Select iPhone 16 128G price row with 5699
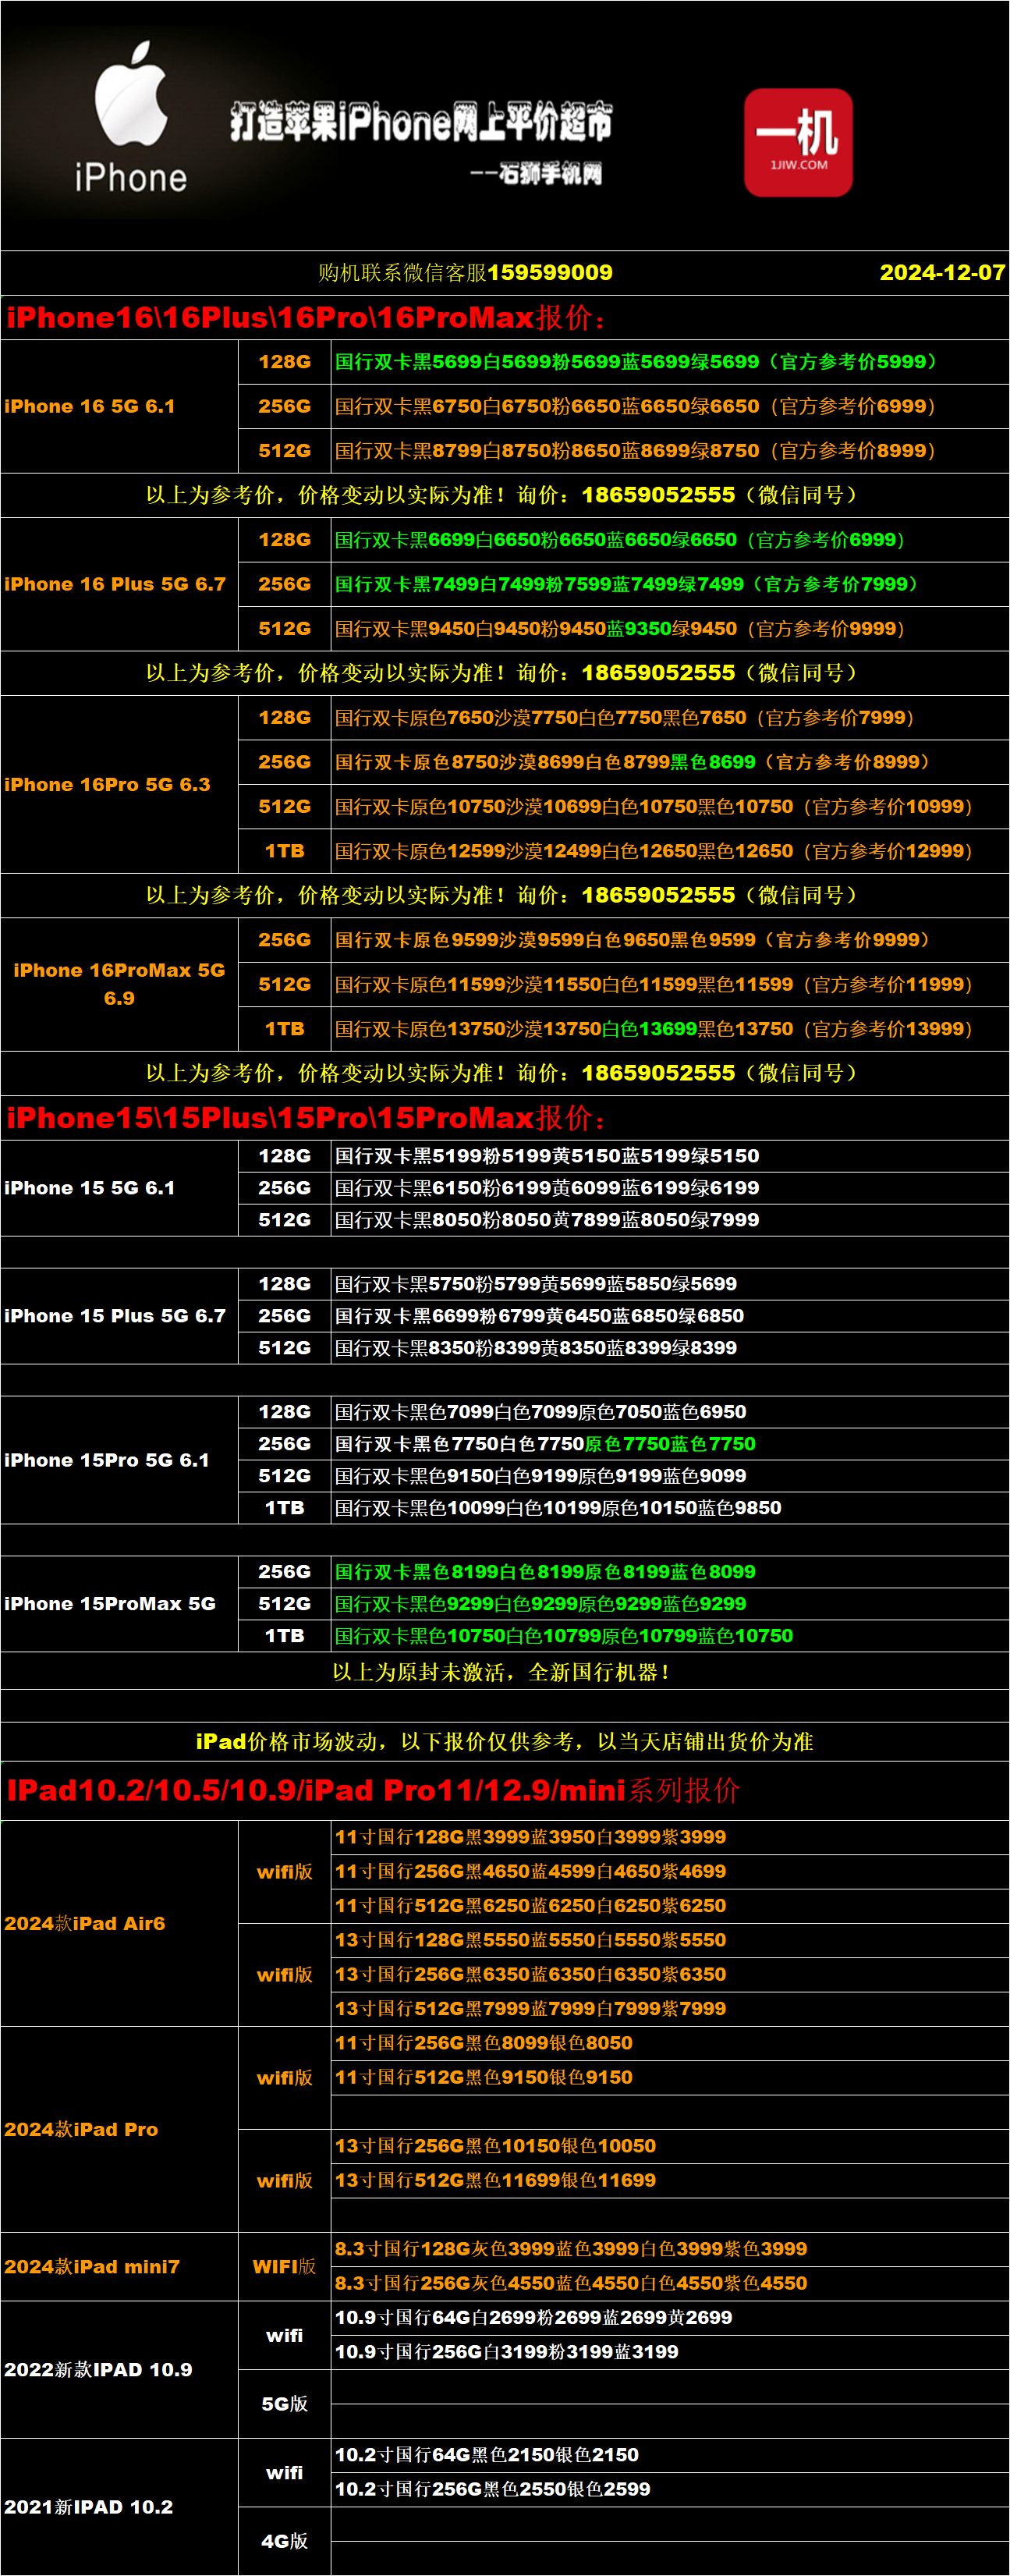The width and height of the screenshot is (1010, 2576). click(669, 362)
